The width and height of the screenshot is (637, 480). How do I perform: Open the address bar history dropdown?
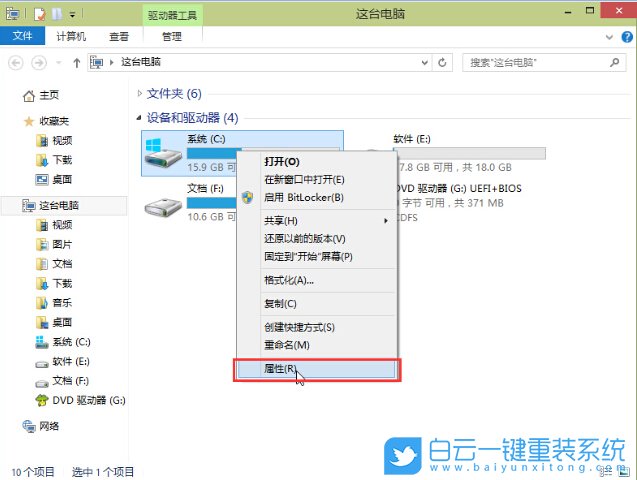pyautogui.click(x=425, y=63)
